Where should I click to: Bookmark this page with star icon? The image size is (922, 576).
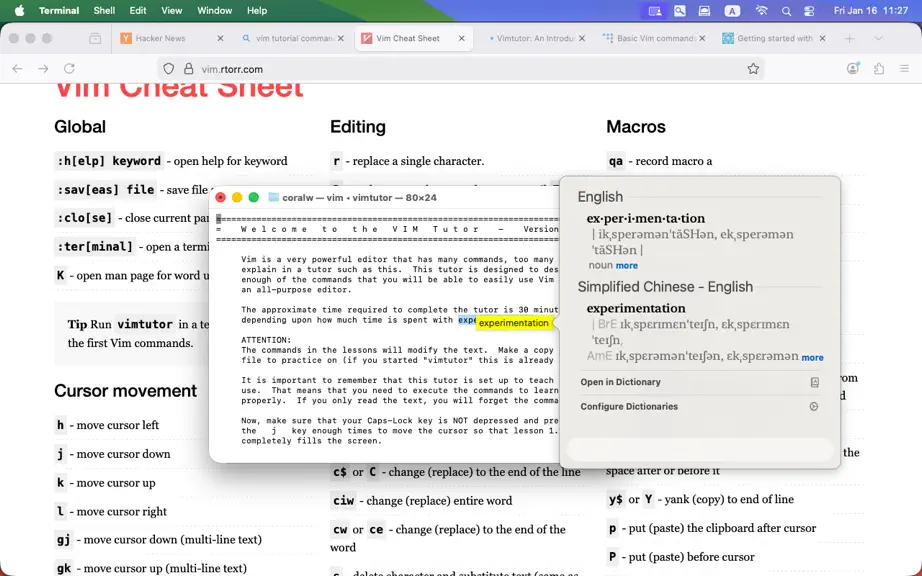tap(753, 69)
